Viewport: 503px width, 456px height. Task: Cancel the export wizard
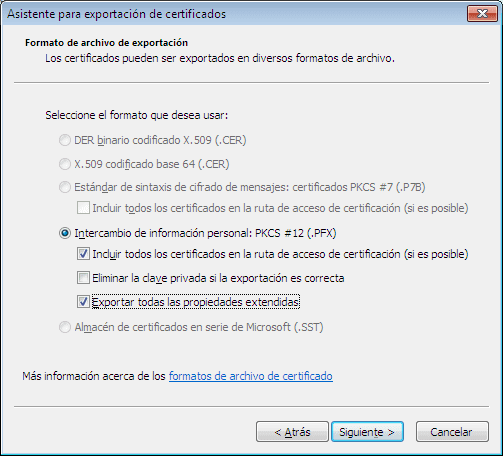pos(452,432)
